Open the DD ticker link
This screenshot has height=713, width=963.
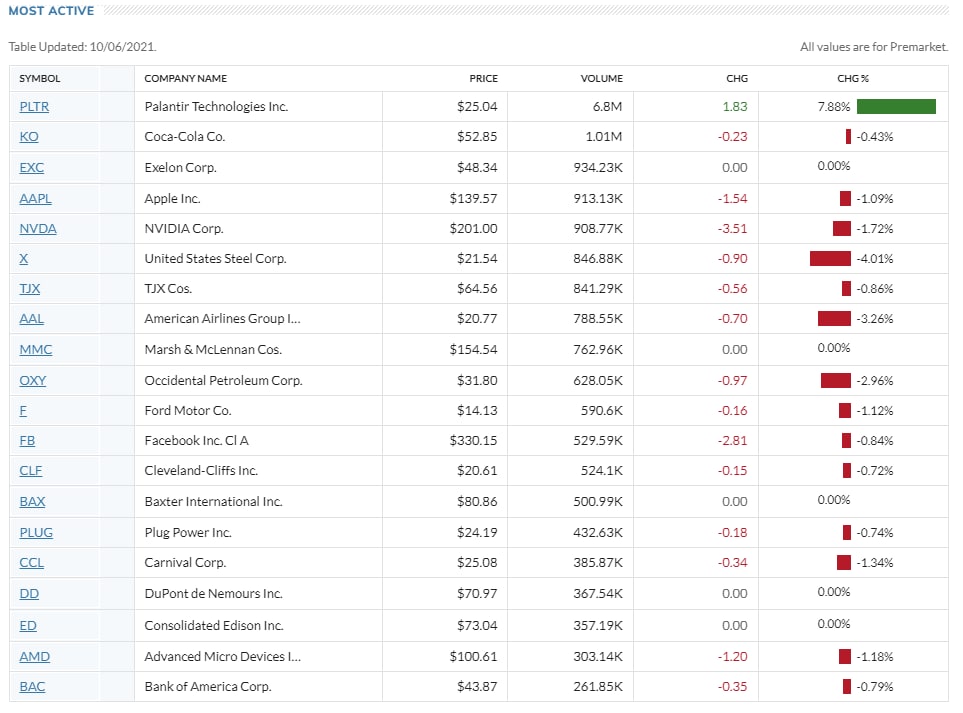click(x=29, y=594)
